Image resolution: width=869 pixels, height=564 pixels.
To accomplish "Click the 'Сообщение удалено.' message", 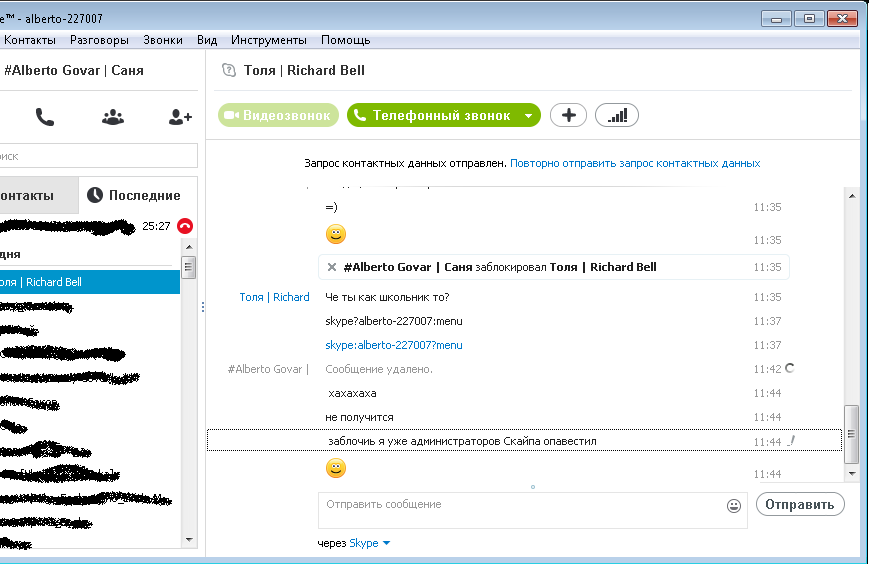I will 379,369.
